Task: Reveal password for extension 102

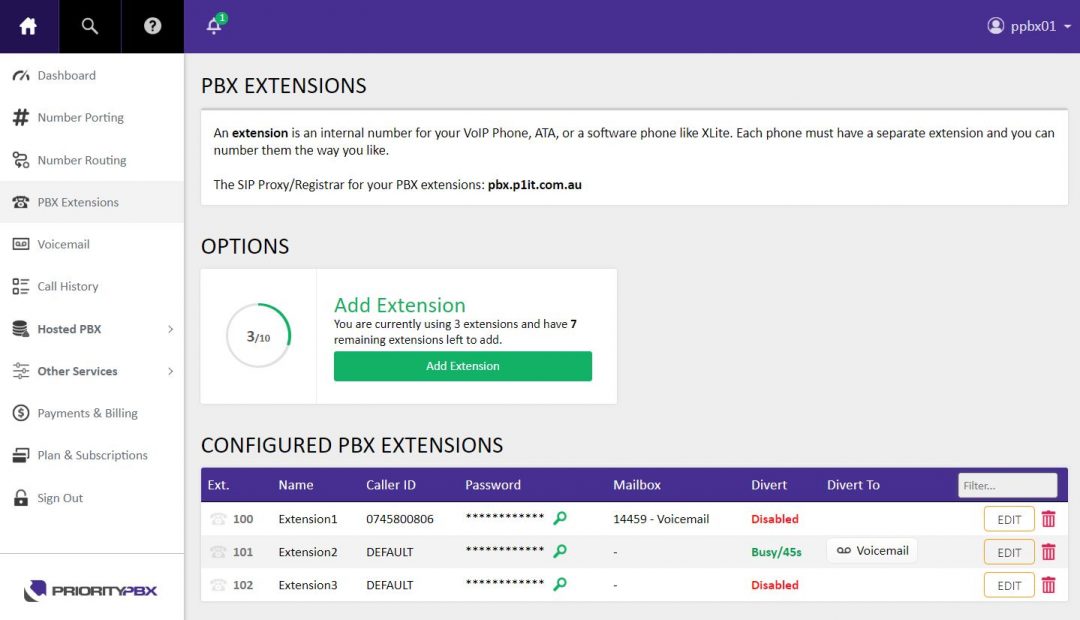Action: coord(560,584)
